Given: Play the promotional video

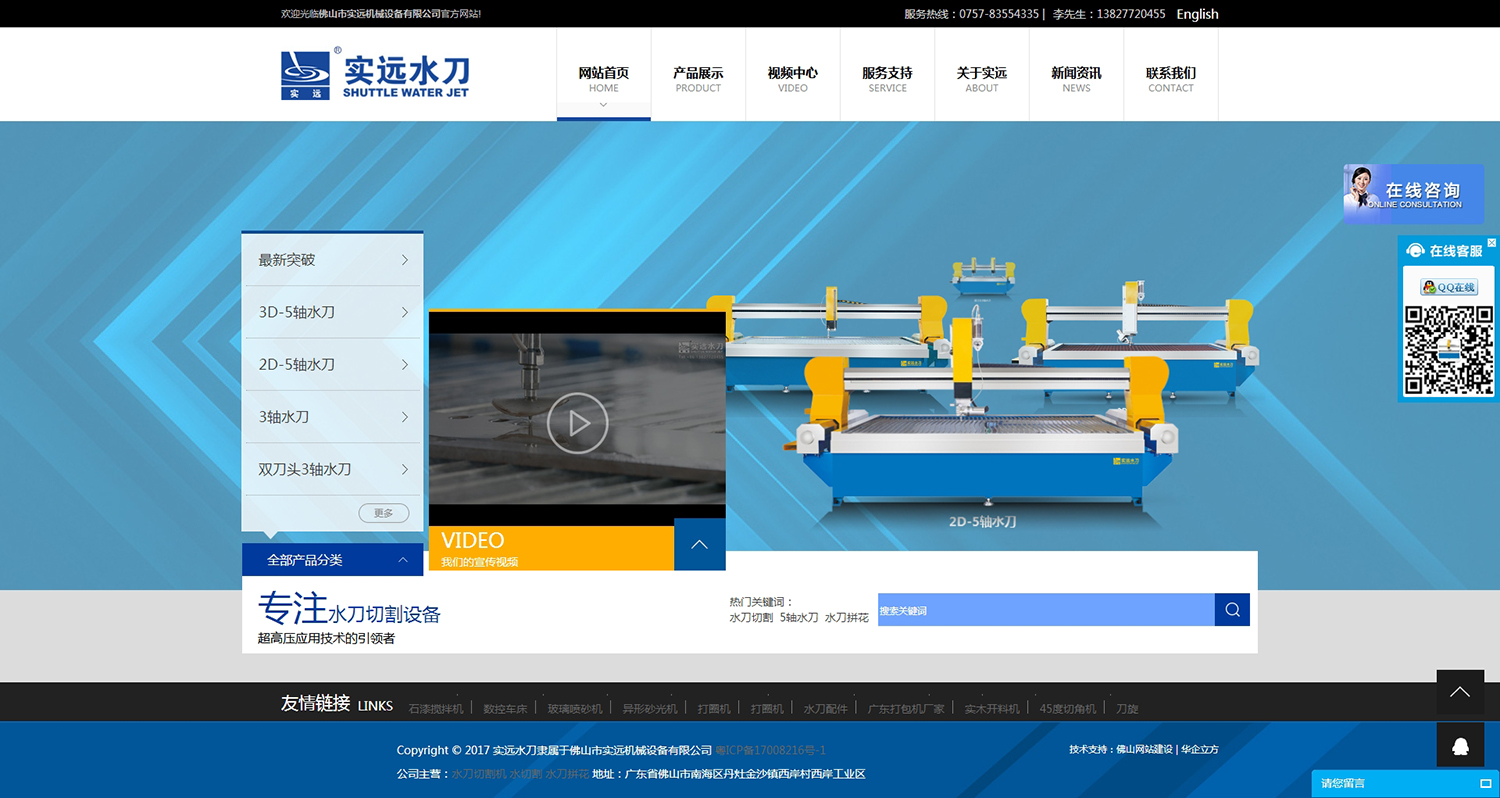Looking at the screenshot, I should coord(577,423).
